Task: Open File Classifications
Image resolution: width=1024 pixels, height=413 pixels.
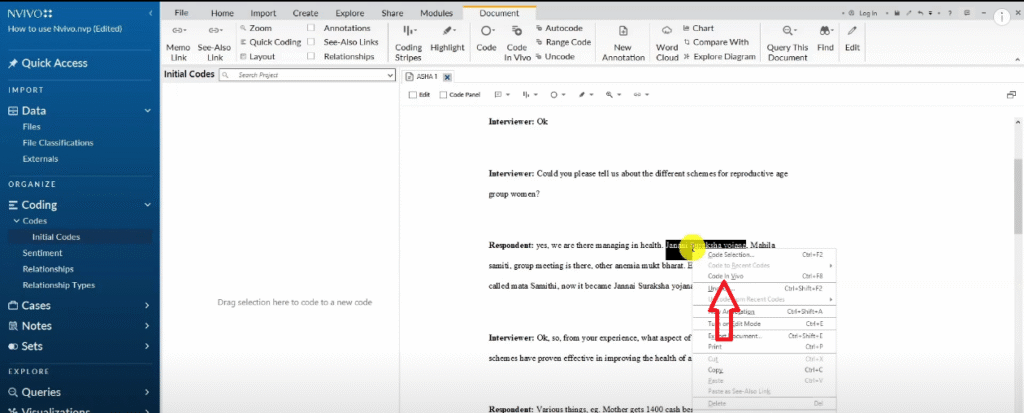Action: [57, 142]
